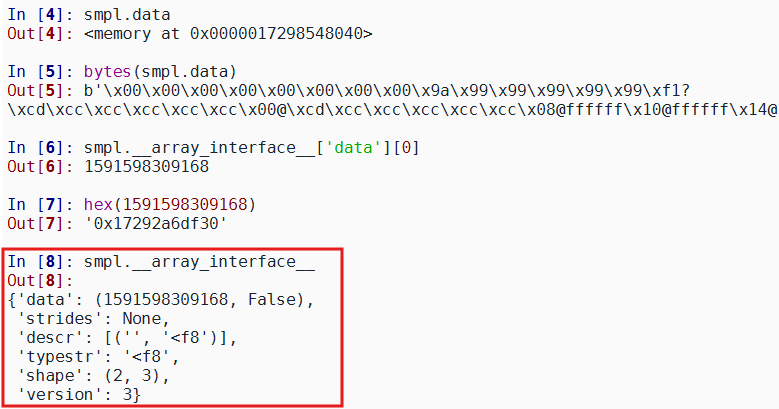Click the second line of bytes output

pyautogui.click(x=390, y=108)
